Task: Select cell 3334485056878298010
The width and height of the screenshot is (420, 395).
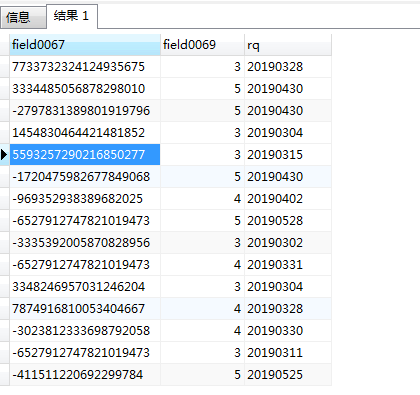Action: (x=85, y=89)
